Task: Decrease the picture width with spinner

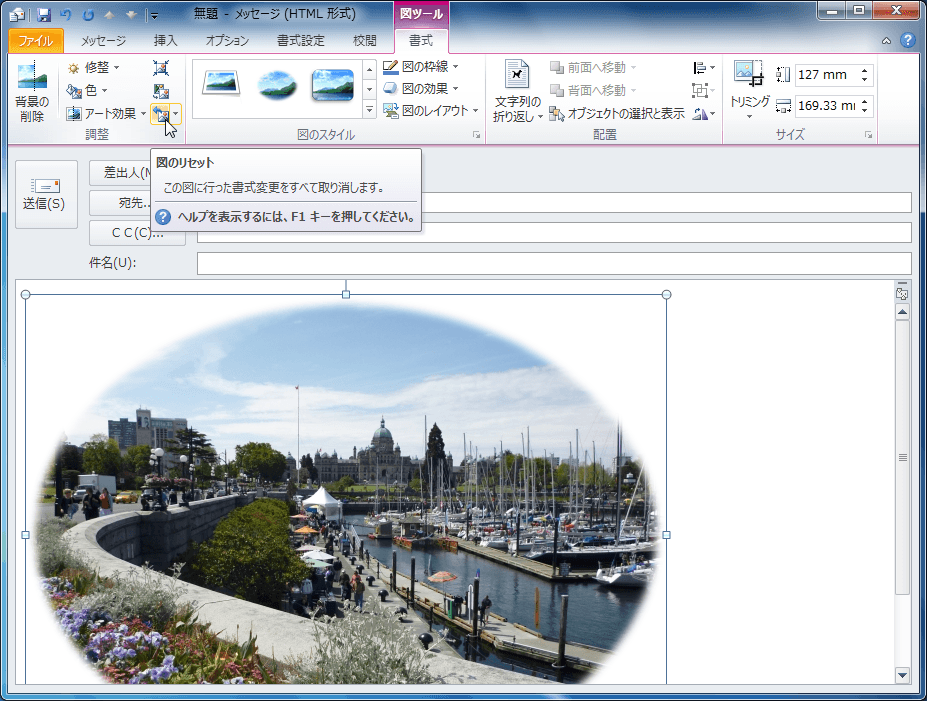Action: click(865, 111)
